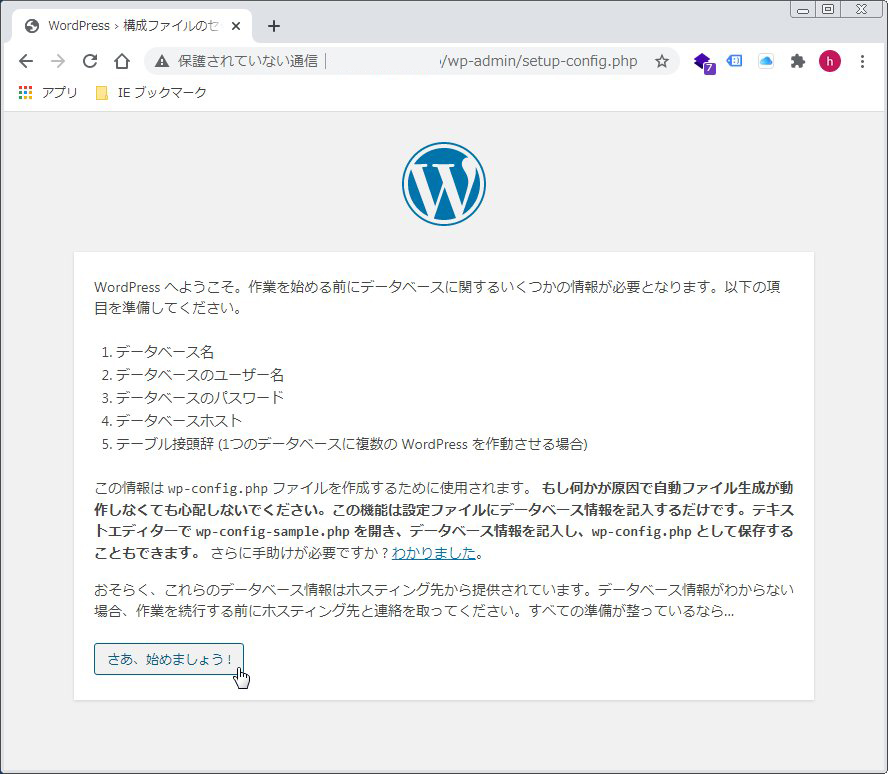Click the browser forward arrow
The image size is (888, 774).
(58, 61)
